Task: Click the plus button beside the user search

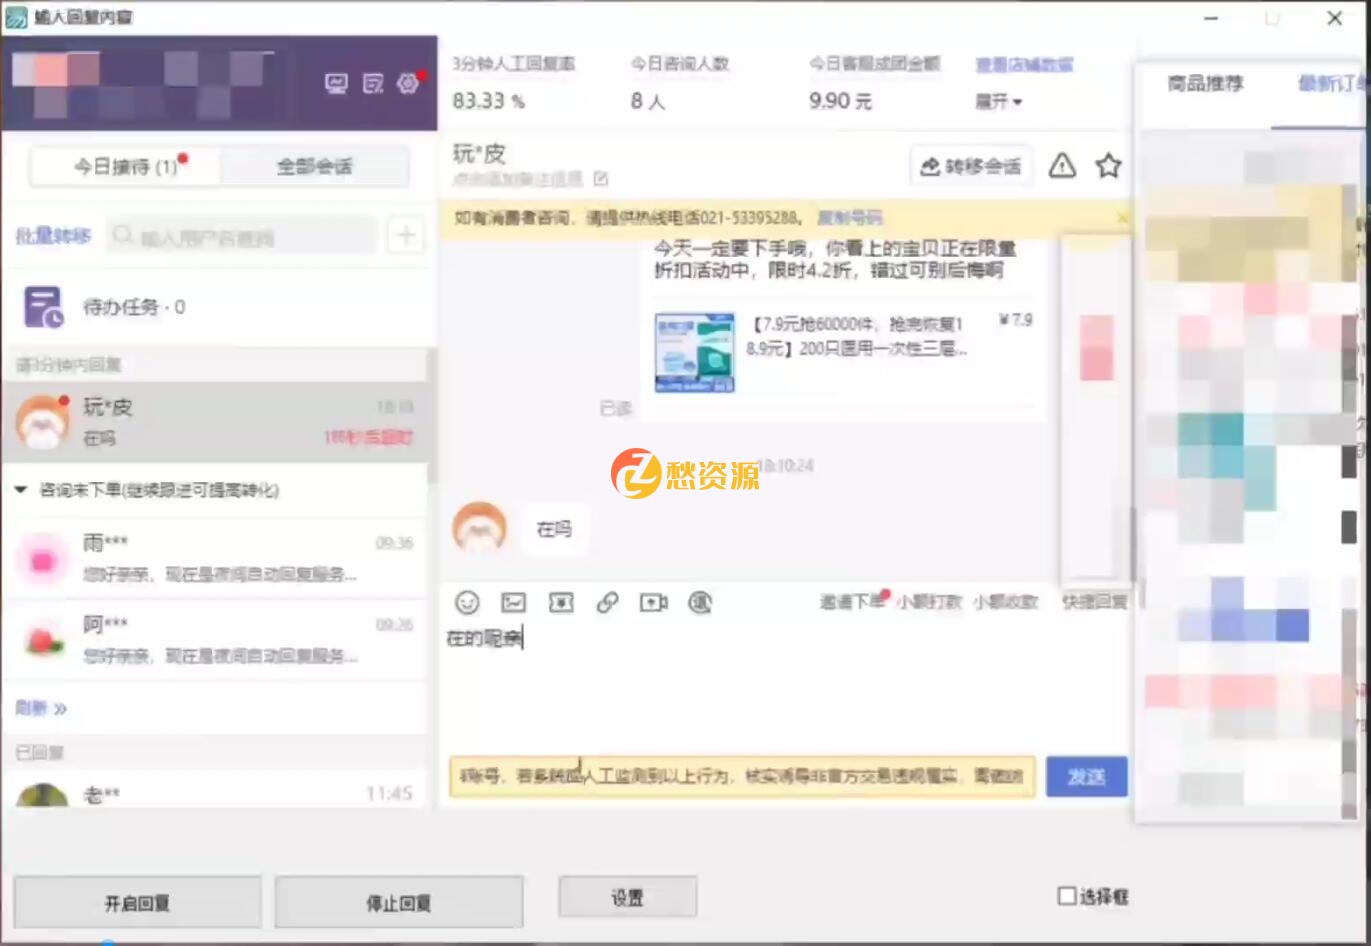Action: point(405,235)
